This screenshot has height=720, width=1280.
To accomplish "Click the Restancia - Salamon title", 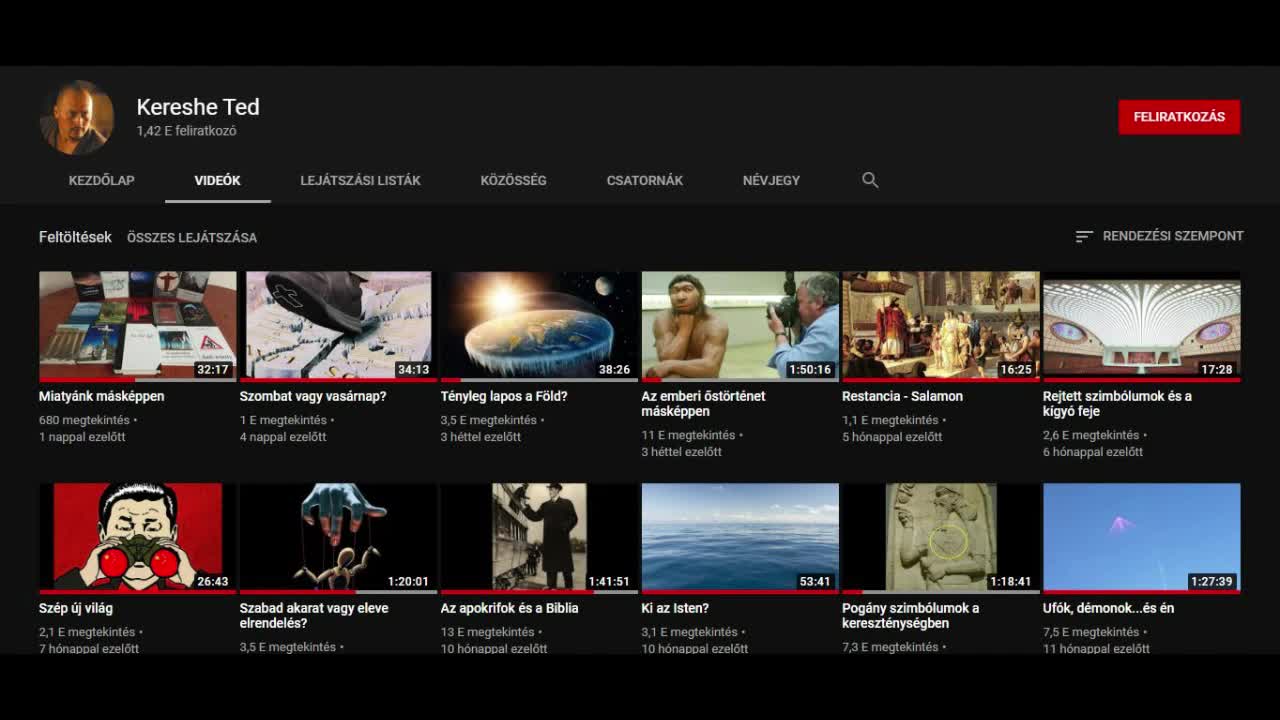I will [902, 397].
